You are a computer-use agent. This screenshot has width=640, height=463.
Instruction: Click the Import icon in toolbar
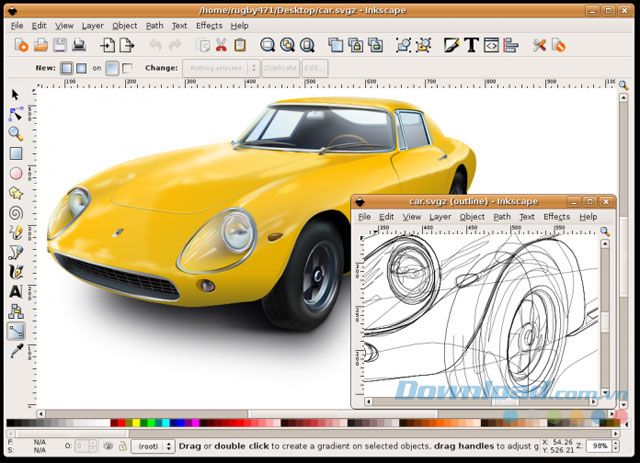point(108,45)
